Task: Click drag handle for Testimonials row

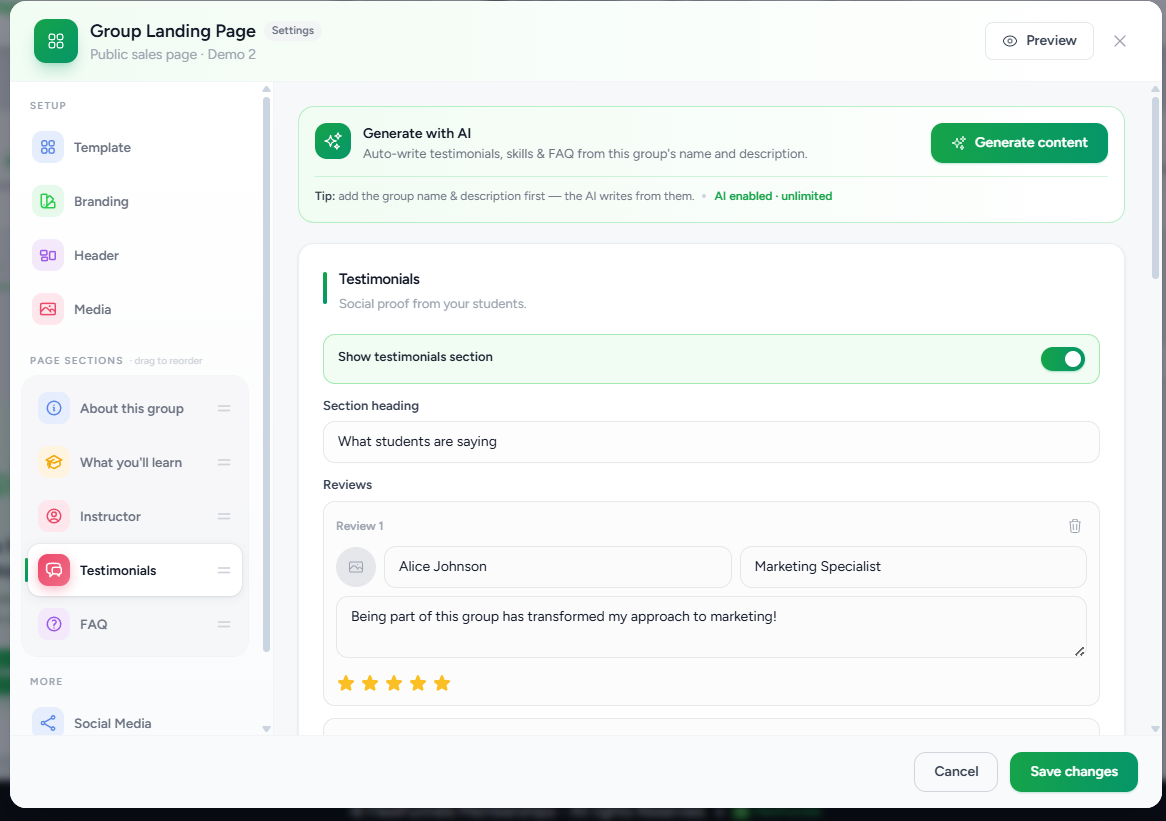Action: click(x=224, y=570)
